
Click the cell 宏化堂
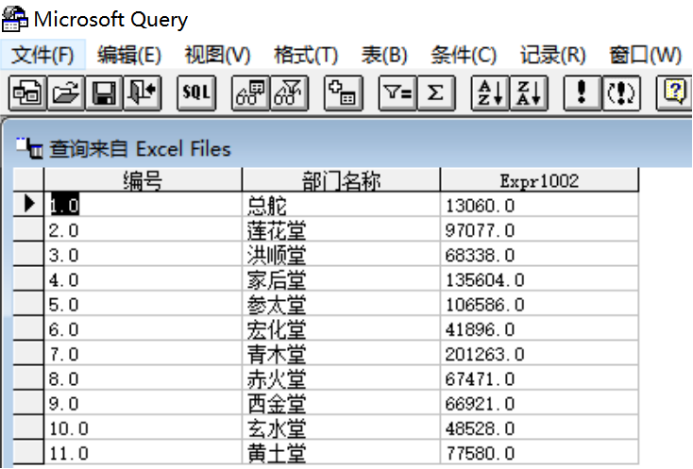[x=341, y=328]
